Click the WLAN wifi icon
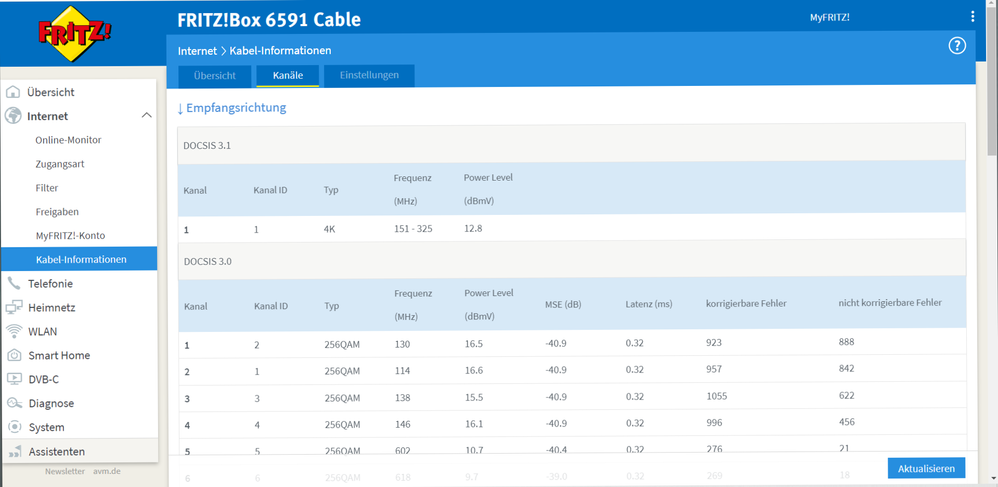 (14, 332)
